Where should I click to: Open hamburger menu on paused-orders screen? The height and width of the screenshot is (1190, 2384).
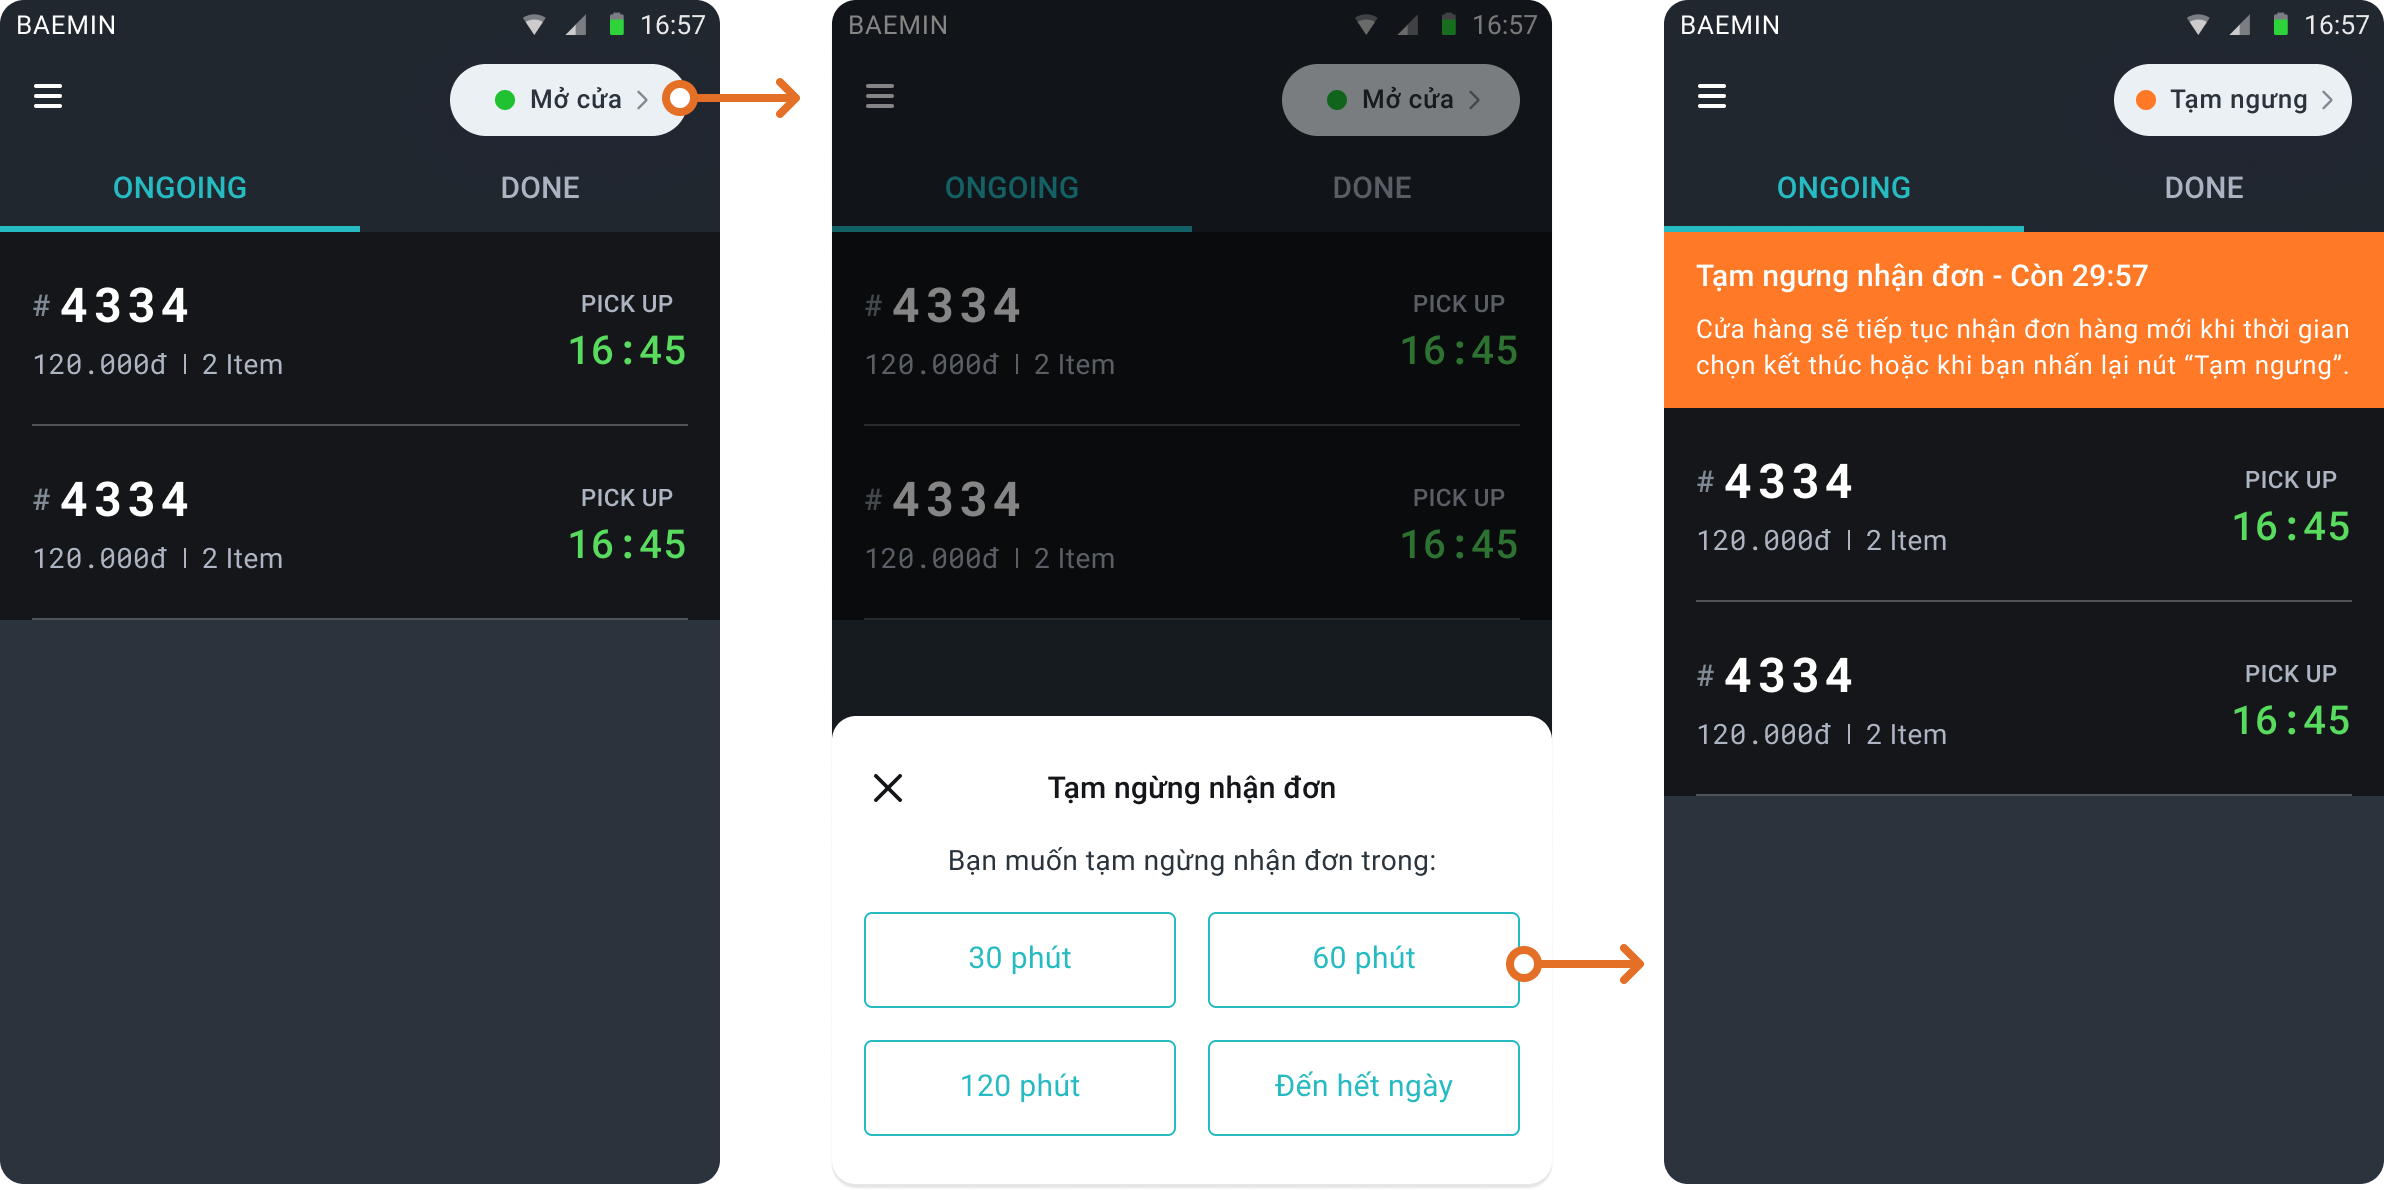1712,96
